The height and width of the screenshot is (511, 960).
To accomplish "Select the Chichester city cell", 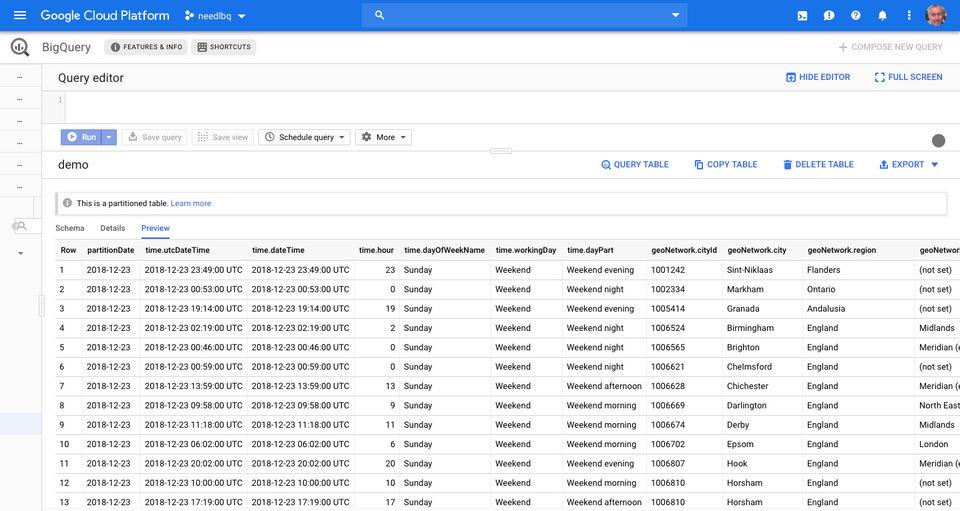I will (x=748, y=386).
